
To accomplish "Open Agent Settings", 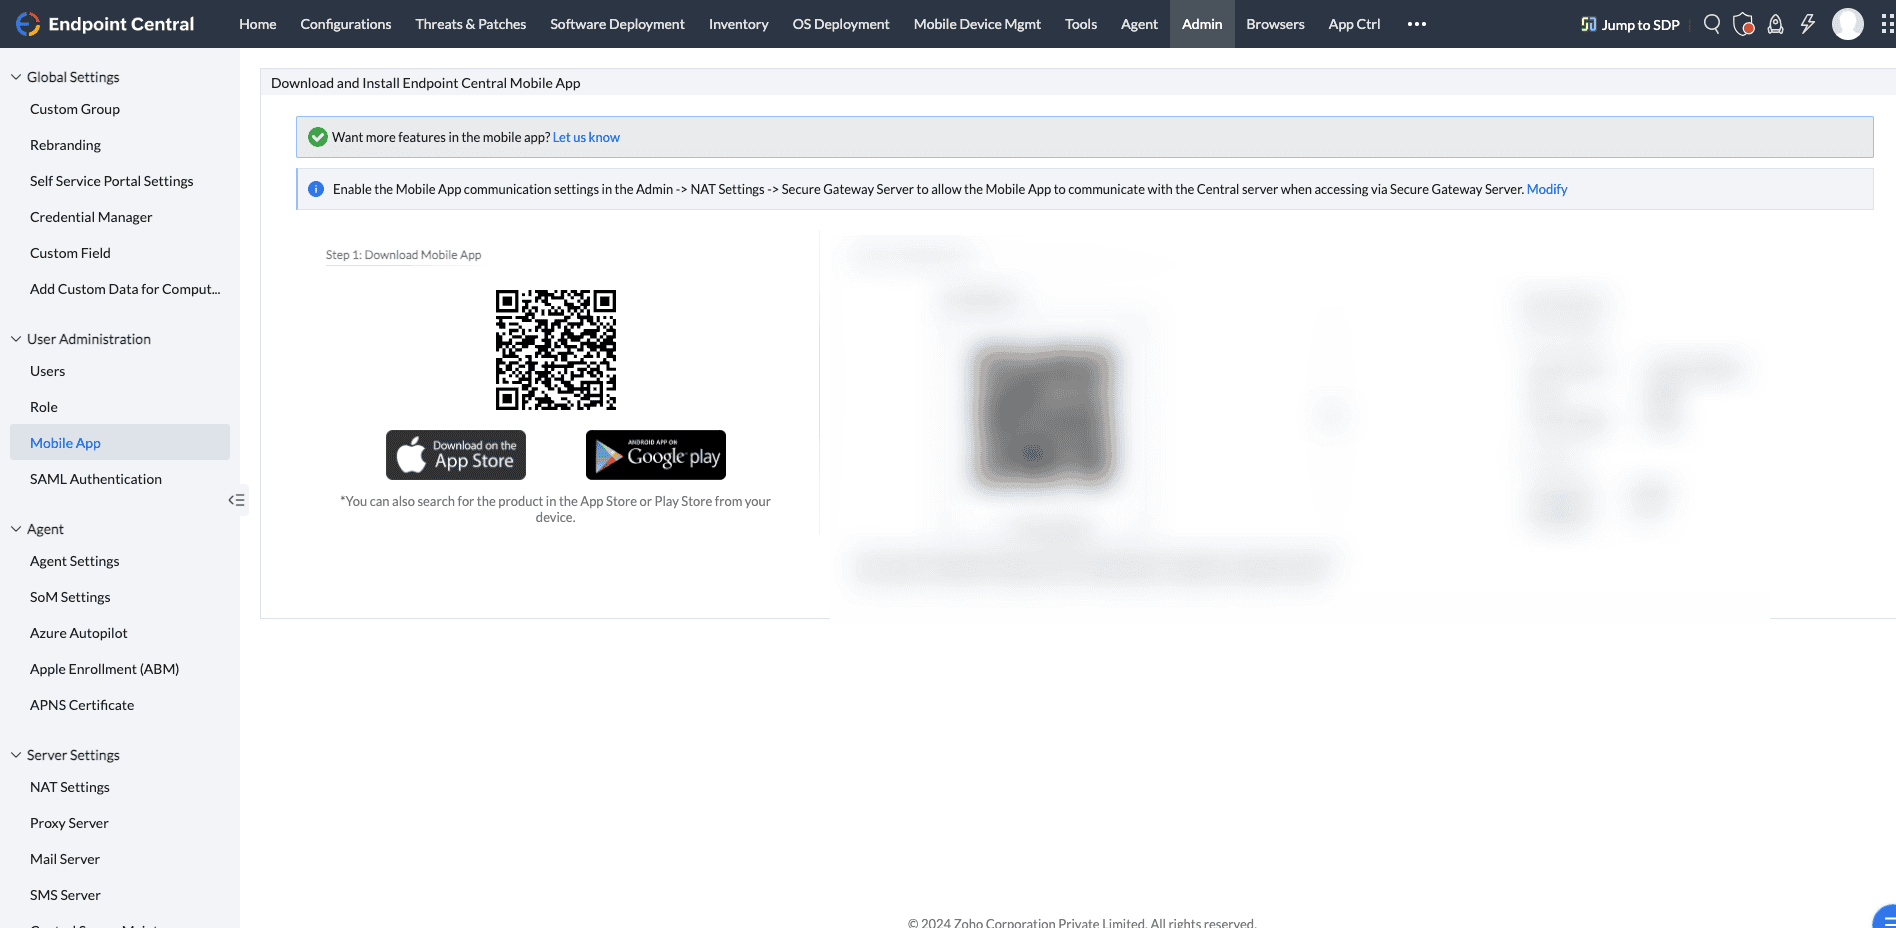I will click(x=75, y=561).
